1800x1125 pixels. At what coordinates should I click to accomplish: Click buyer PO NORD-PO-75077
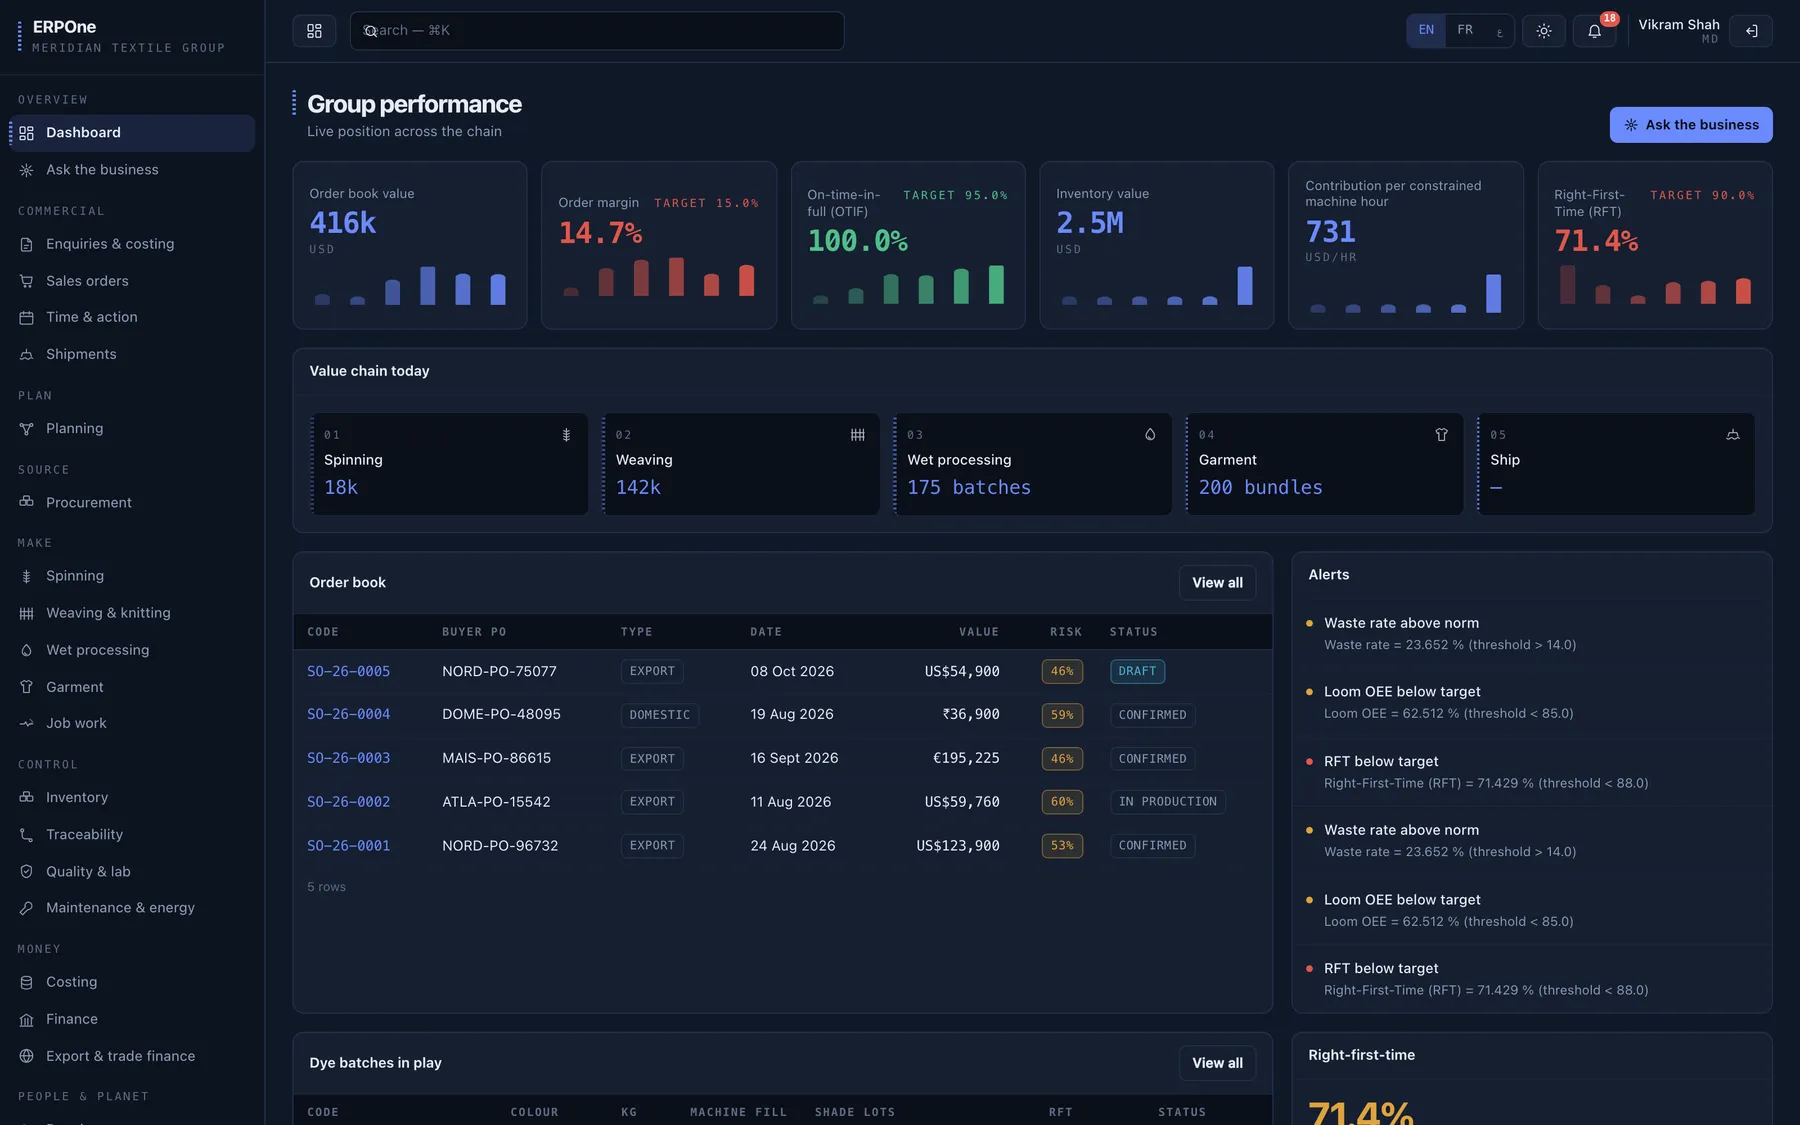pos(499,672)
